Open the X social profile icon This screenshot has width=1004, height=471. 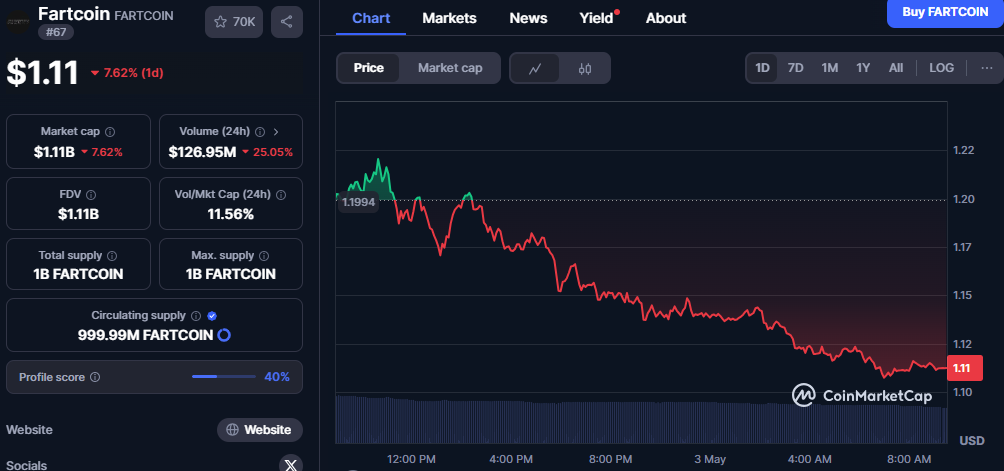291,463
